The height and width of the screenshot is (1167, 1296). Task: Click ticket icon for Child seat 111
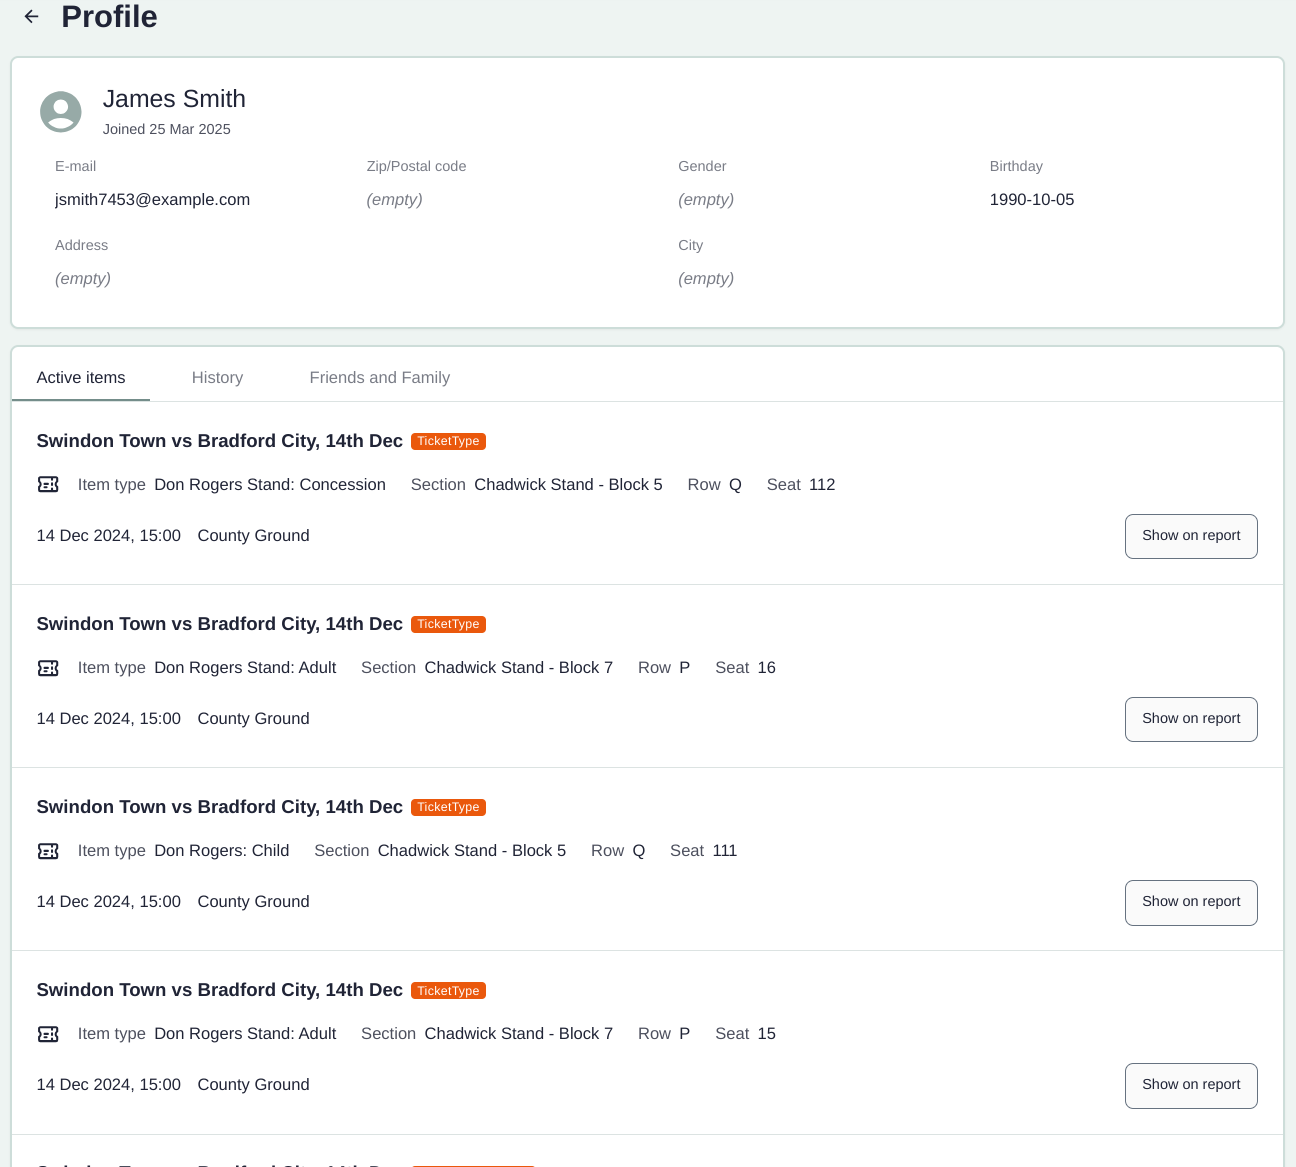coord(48,851)
